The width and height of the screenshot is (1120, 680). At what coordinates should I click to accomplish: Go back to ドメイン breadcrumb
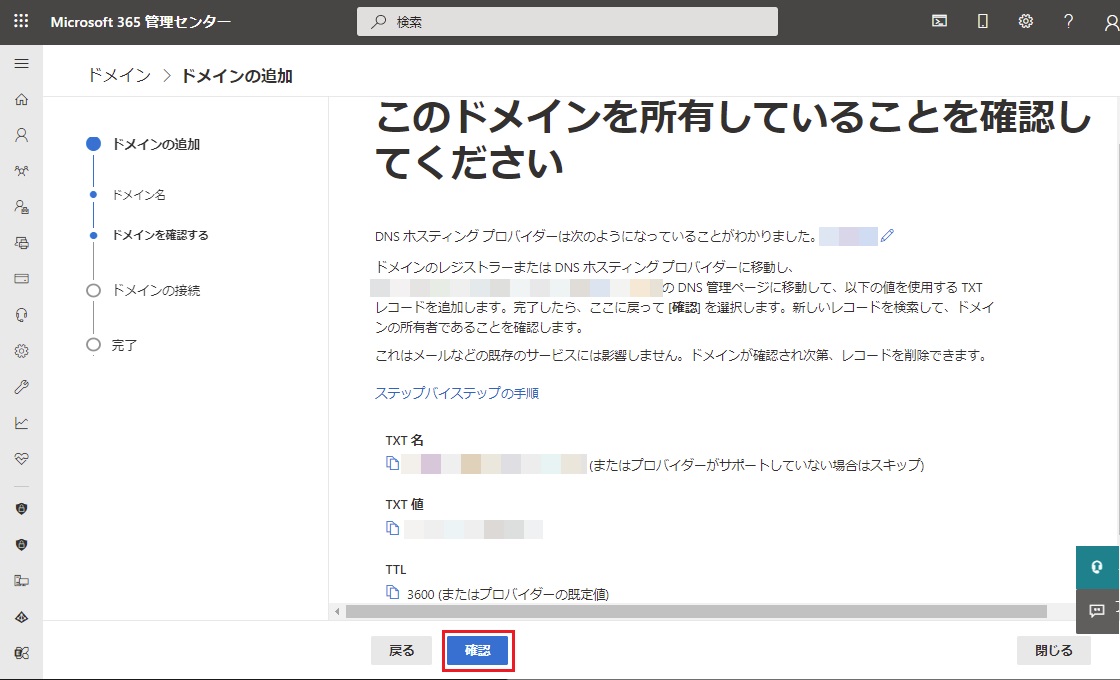pyautogui.click(x=119, y=76)
